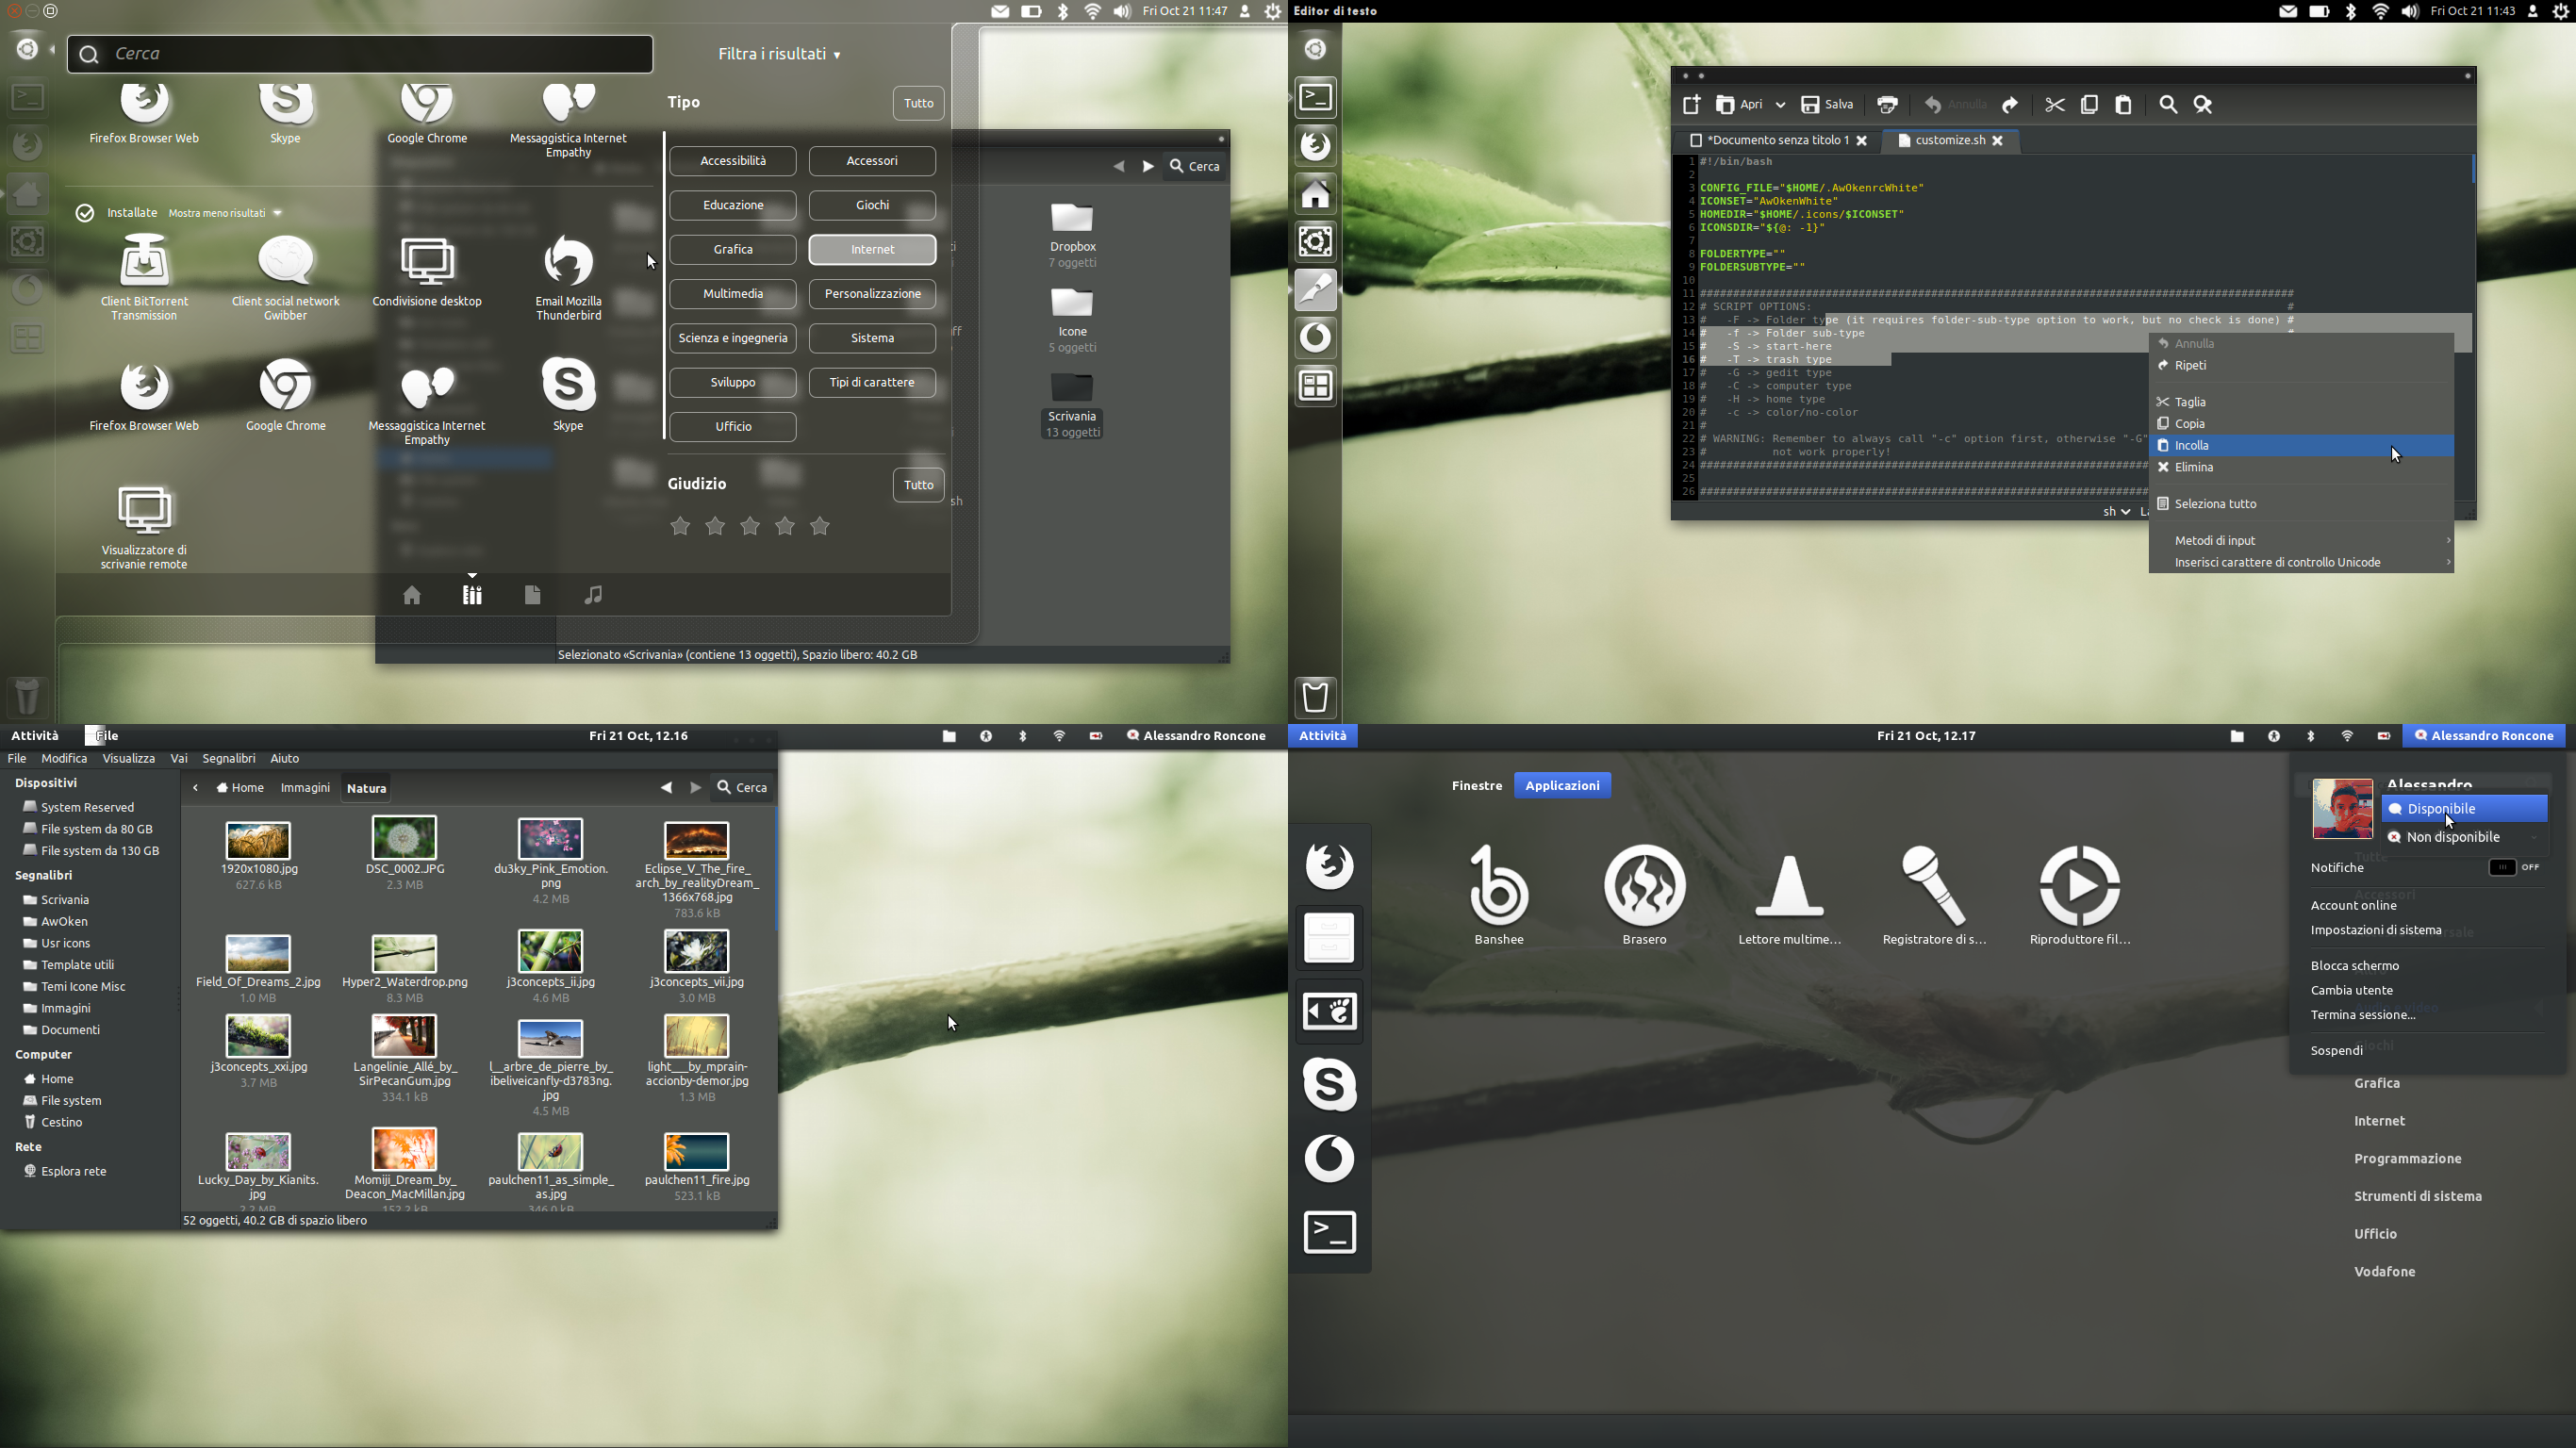Click Tutto button next to Tipo
This screenshot has height=1448, width=2576.
(x=918, y=103)
